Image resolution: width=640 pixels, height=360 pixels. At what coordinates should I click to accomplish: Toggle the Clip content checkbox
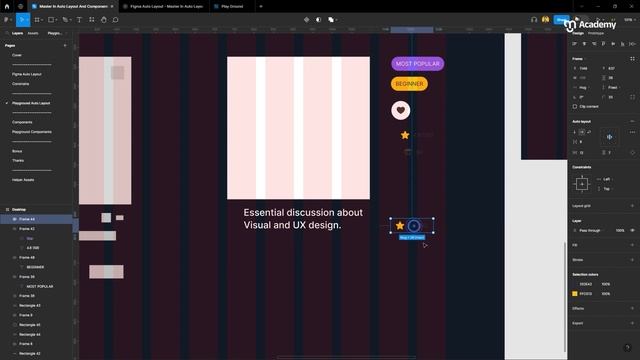(x=575, y=107)
